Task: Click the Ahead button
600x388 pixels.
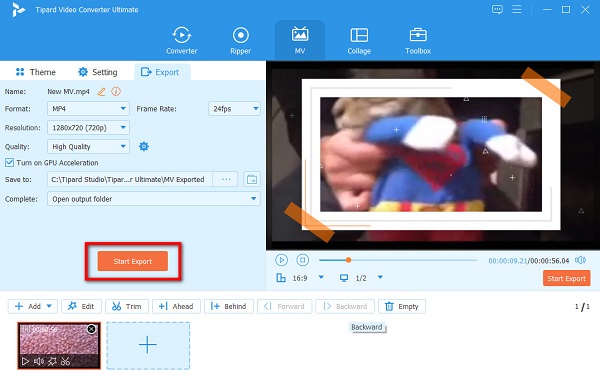Action: (x=176, y=306)
